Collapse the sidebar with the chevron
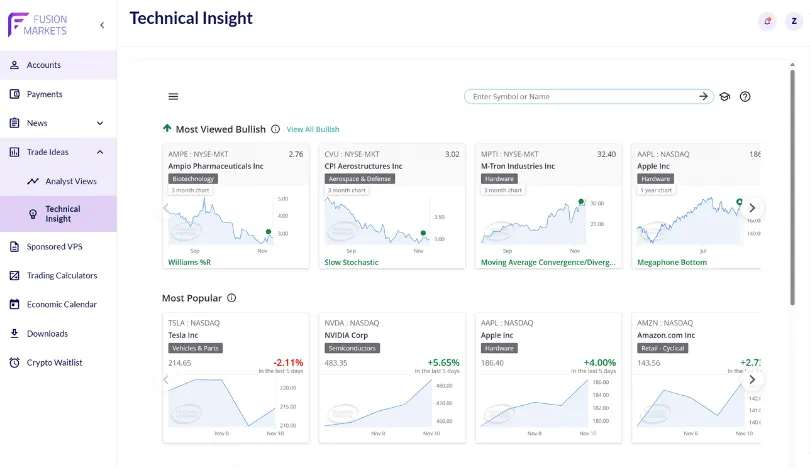This screenshot has width=810, height=469. [102, 24]
